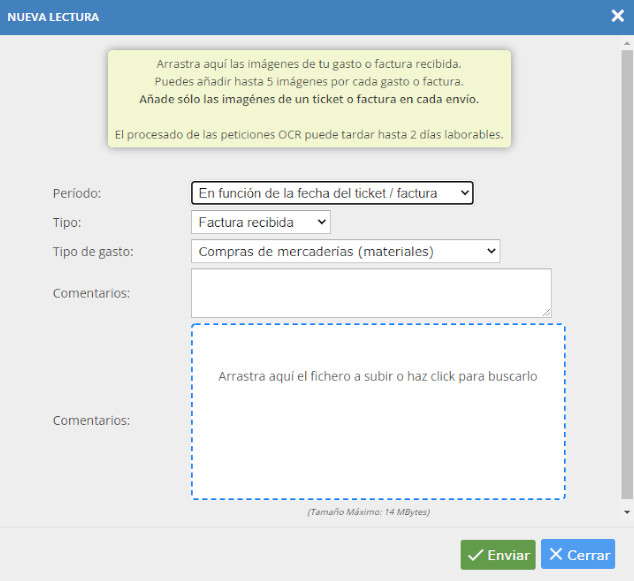Open the Período dropdown
634x581 pixels.
tap(332, 193)
